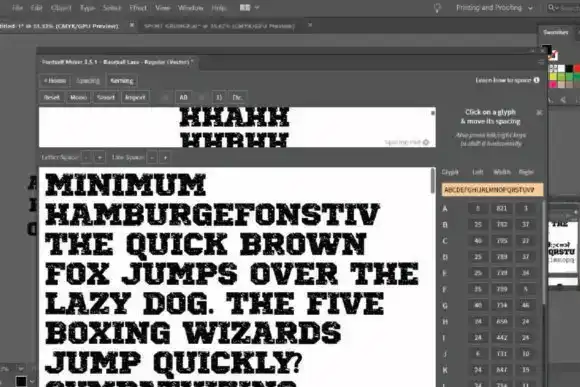Screen dimensions: 580x387
Task: Edit the Width value of glyph A
Action: click(x=502, y=208)
